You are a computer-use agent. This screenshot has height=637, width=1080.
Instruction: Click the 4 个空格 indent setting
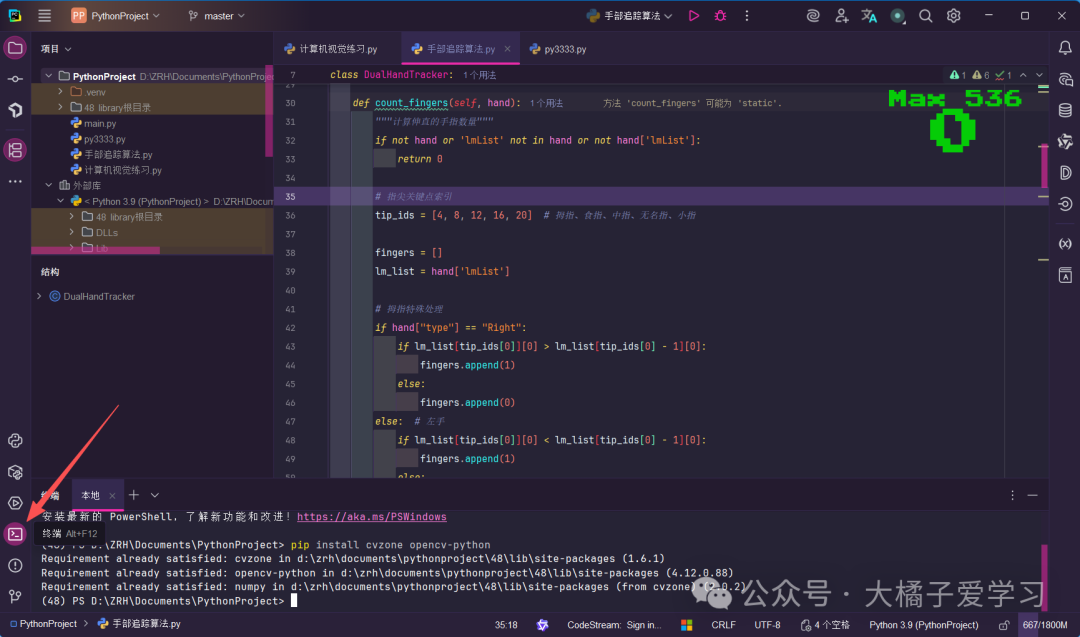pyautogui.click(x=825, y=625)
